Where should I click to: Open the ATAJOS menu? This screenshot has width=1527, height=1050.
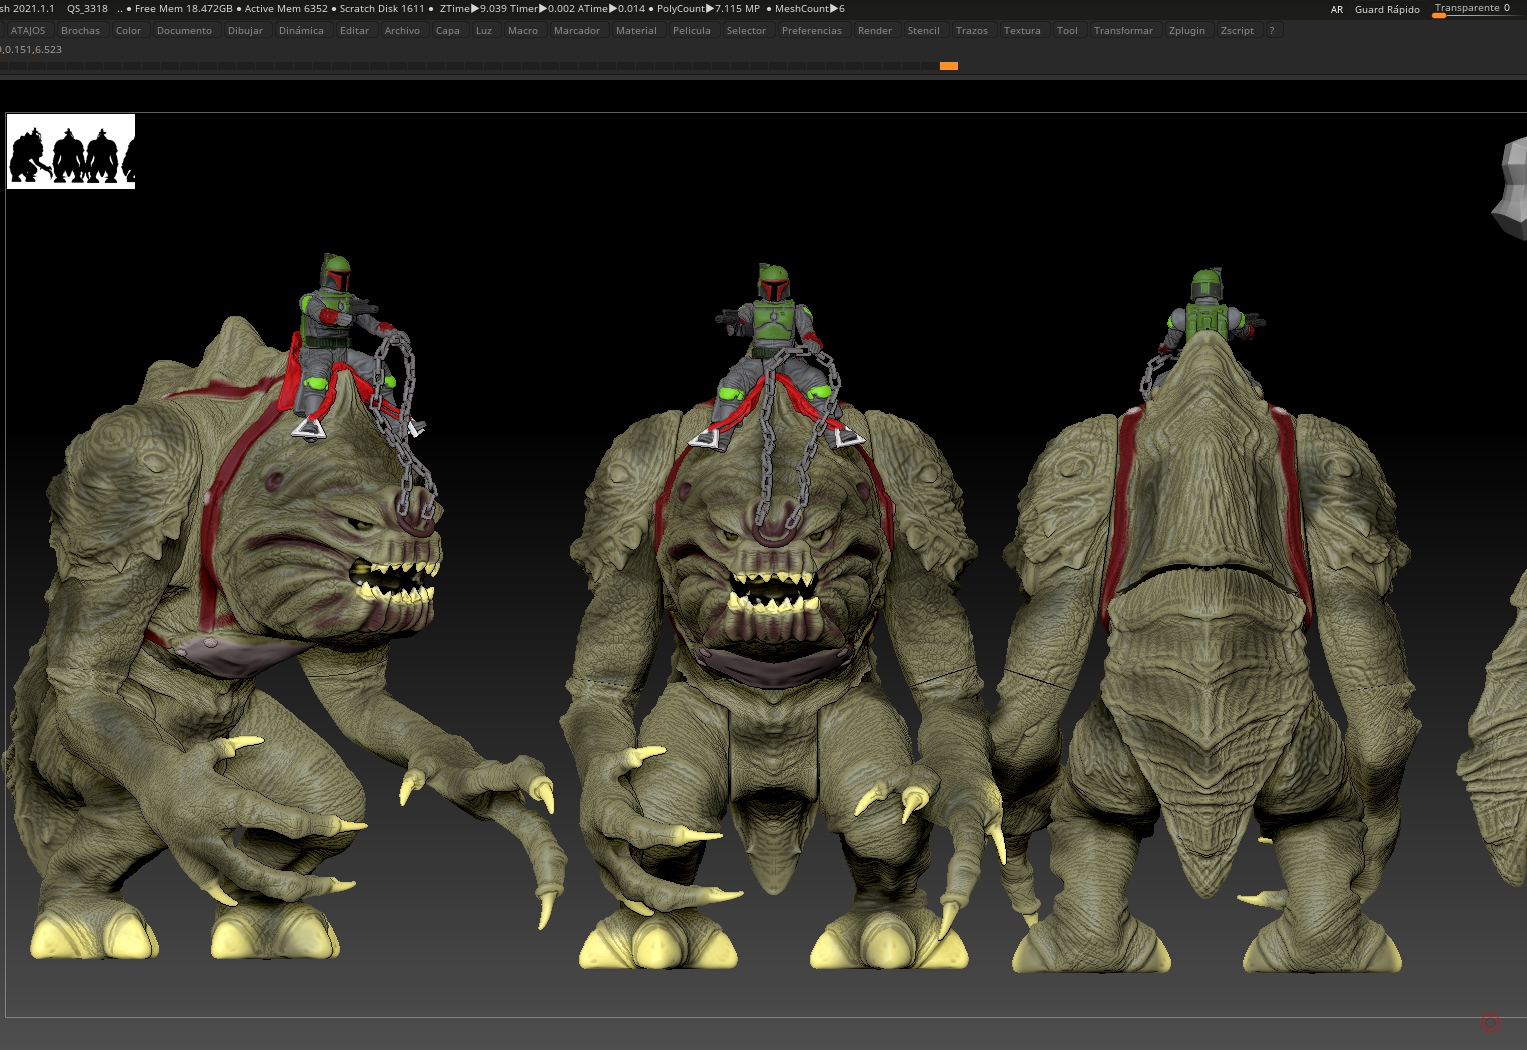pos(28,31)
